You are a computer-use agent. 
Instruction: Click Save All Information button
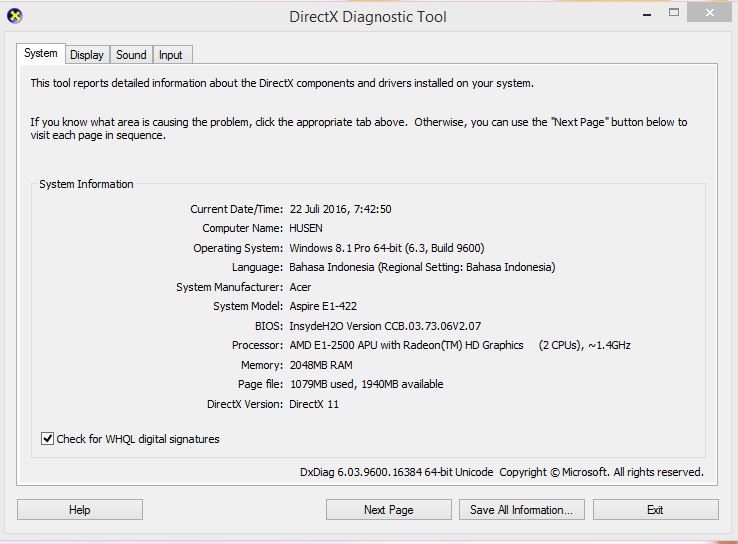(x=521, y=510)
